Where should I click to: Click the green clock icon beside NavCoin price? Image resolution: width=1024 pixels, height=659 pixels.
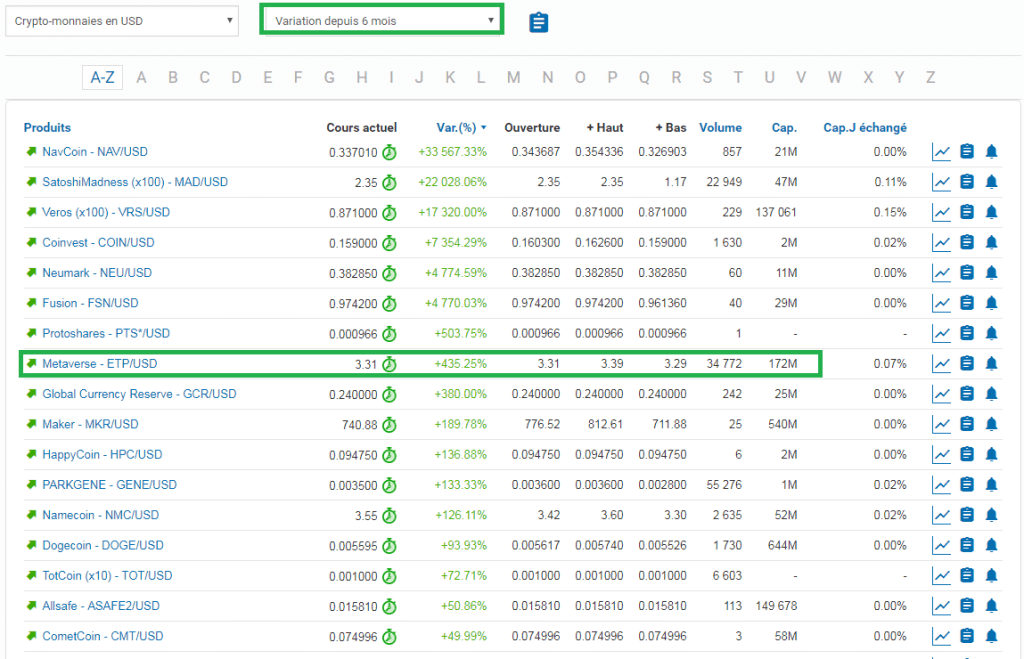tap(389, 152)
